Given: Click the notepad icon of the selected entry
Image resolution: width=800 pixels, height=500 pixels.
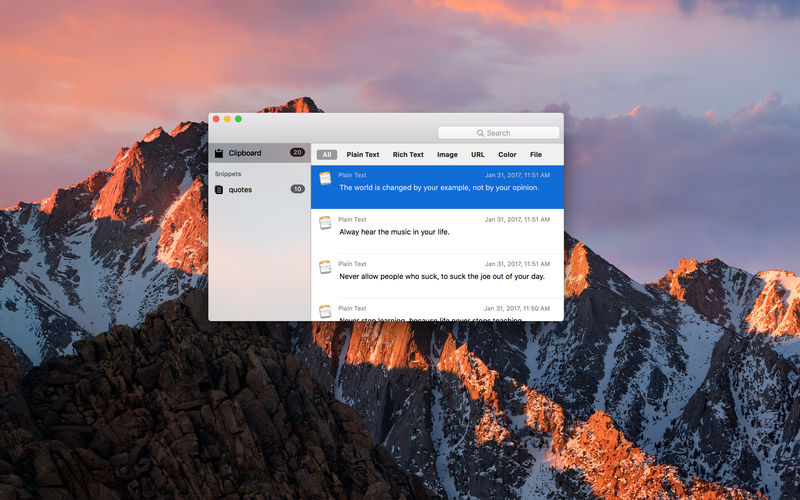Looking at the screenshot, I should [325, 178].
